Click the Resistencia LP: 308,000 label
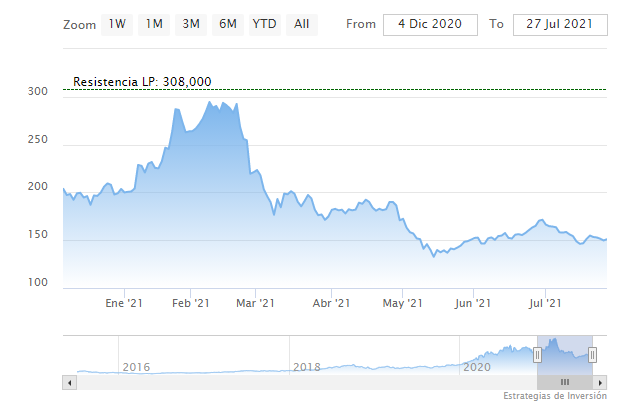The height and width of the screenshot is (410, 618). [x=142, y=82]
